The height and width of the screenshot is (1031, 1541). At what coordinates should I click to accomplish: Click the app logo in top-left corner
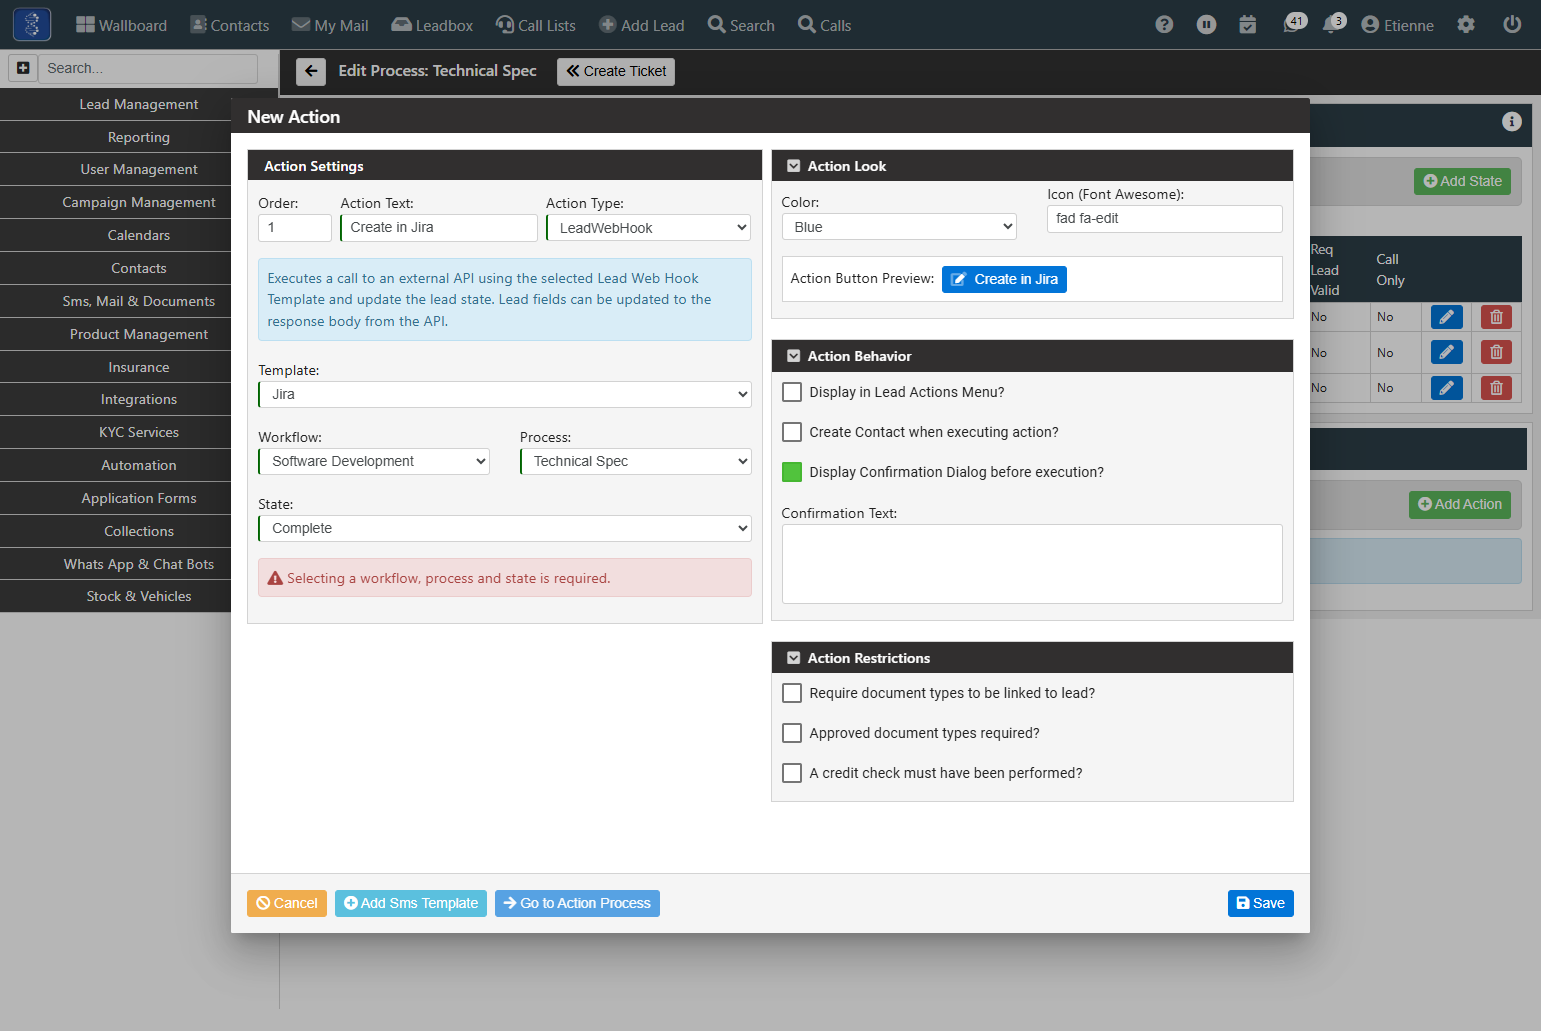(x=32, y=24)
